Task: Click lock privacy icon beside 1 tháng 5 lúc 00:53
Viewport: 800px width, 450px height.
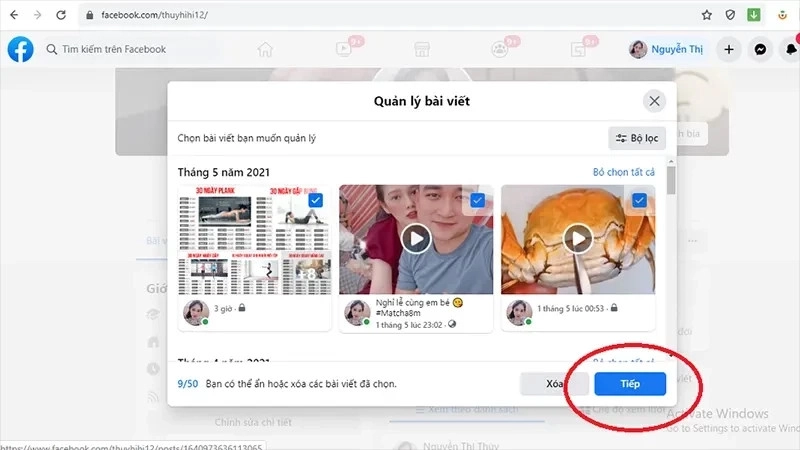Action: (x=614, y=308)
